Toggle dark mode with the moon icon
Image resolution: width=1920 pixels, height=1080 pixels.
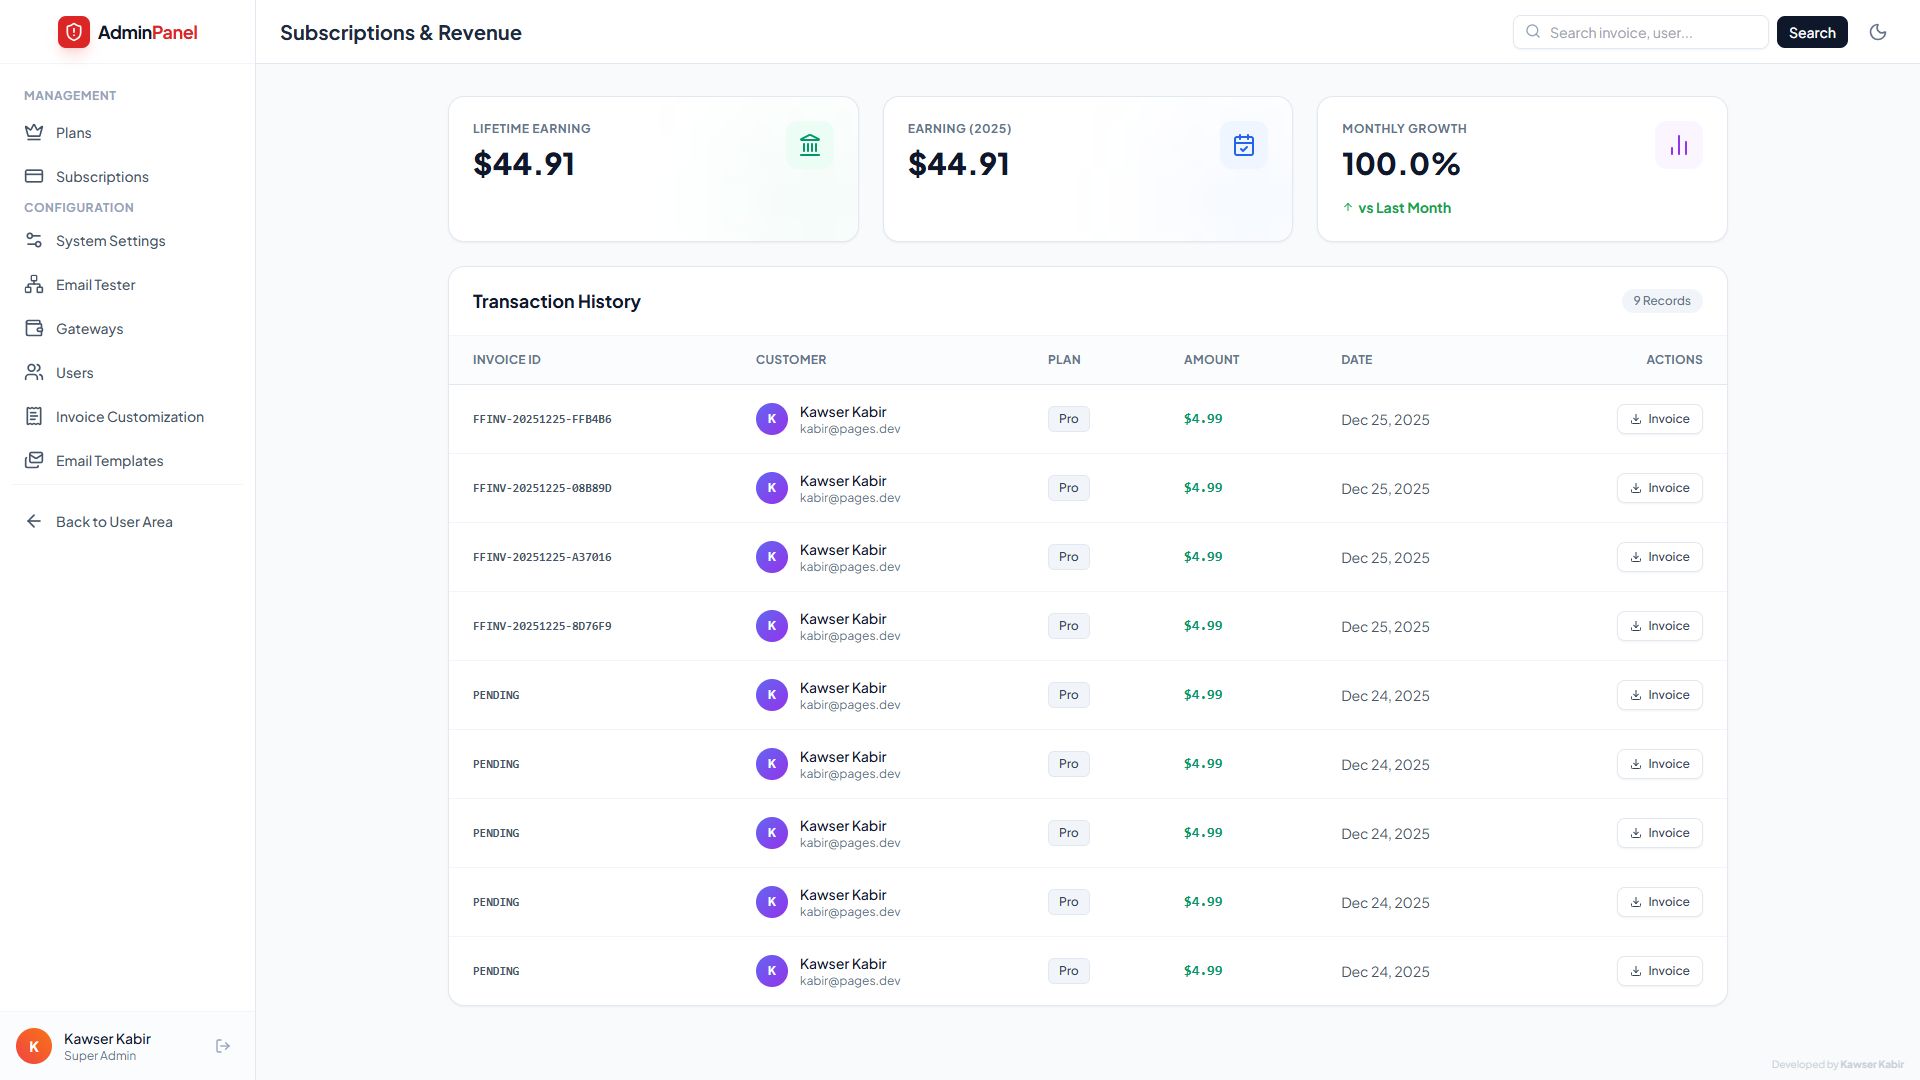pos(1877,32)
